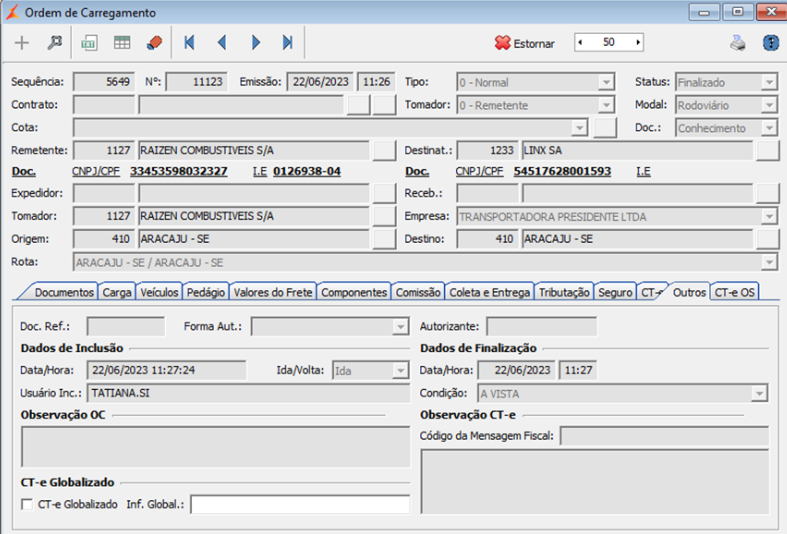Screen dimensions: 787x534
Task: Decrease record count with left stepper arrow
Action: coord(580,43)
